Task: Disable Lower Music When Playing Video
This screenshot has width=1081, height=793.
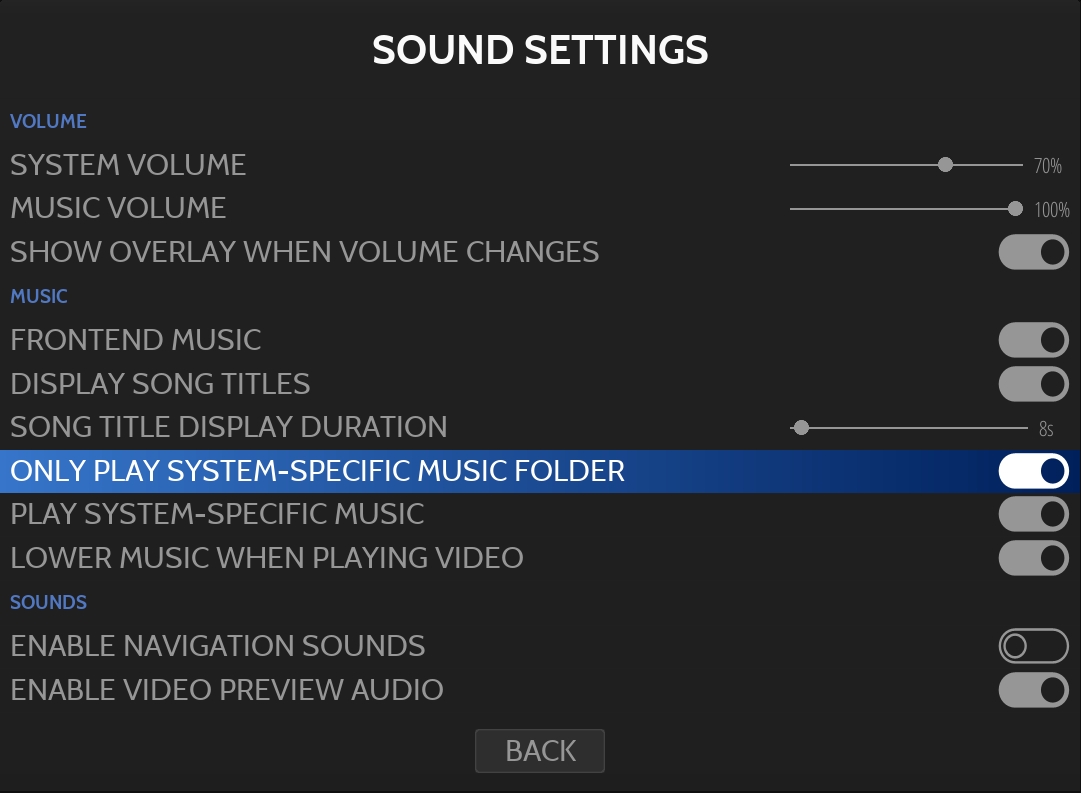Action: tap(1033, 558)
